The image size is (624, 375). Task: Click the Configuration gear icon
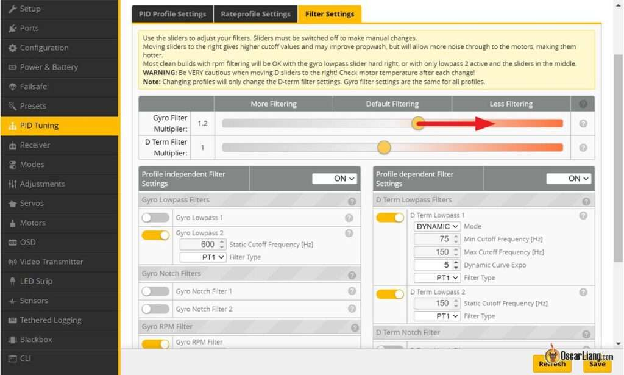[x=12, y=48]
